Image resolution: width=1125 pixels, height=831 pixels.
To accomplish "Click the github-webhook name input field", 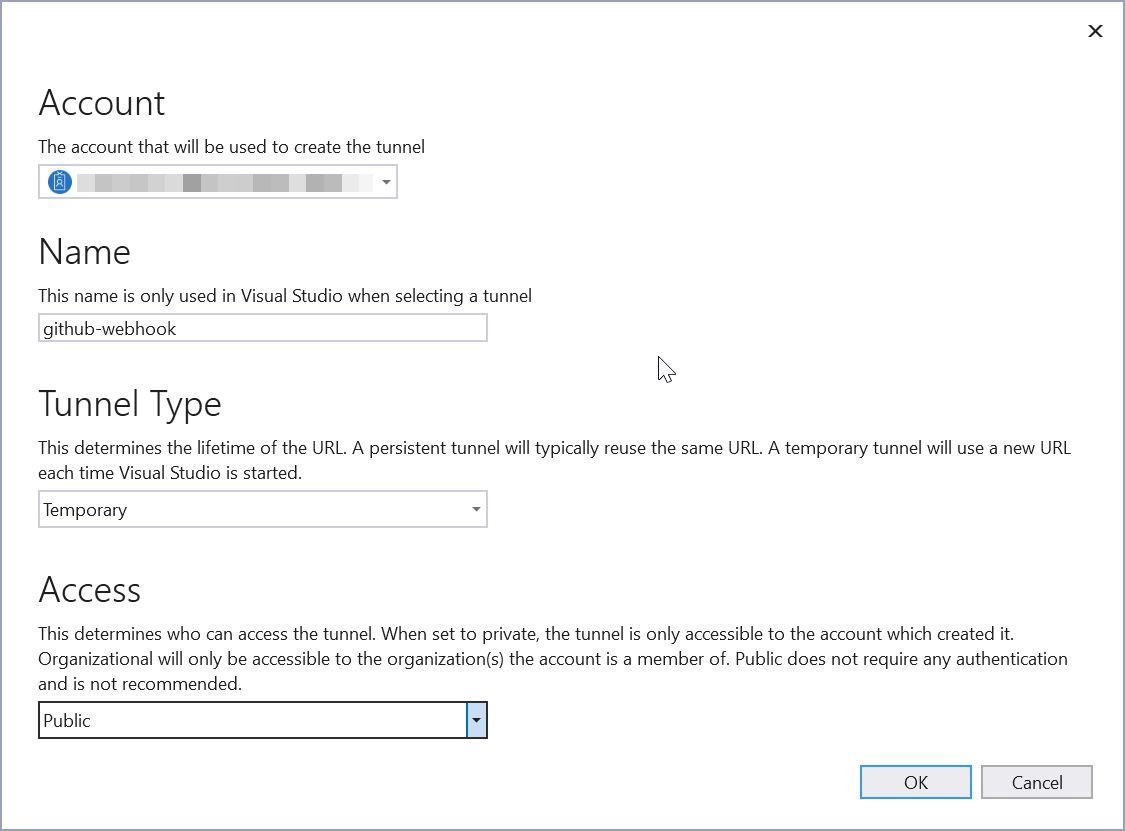I will (x=262, y=327).
